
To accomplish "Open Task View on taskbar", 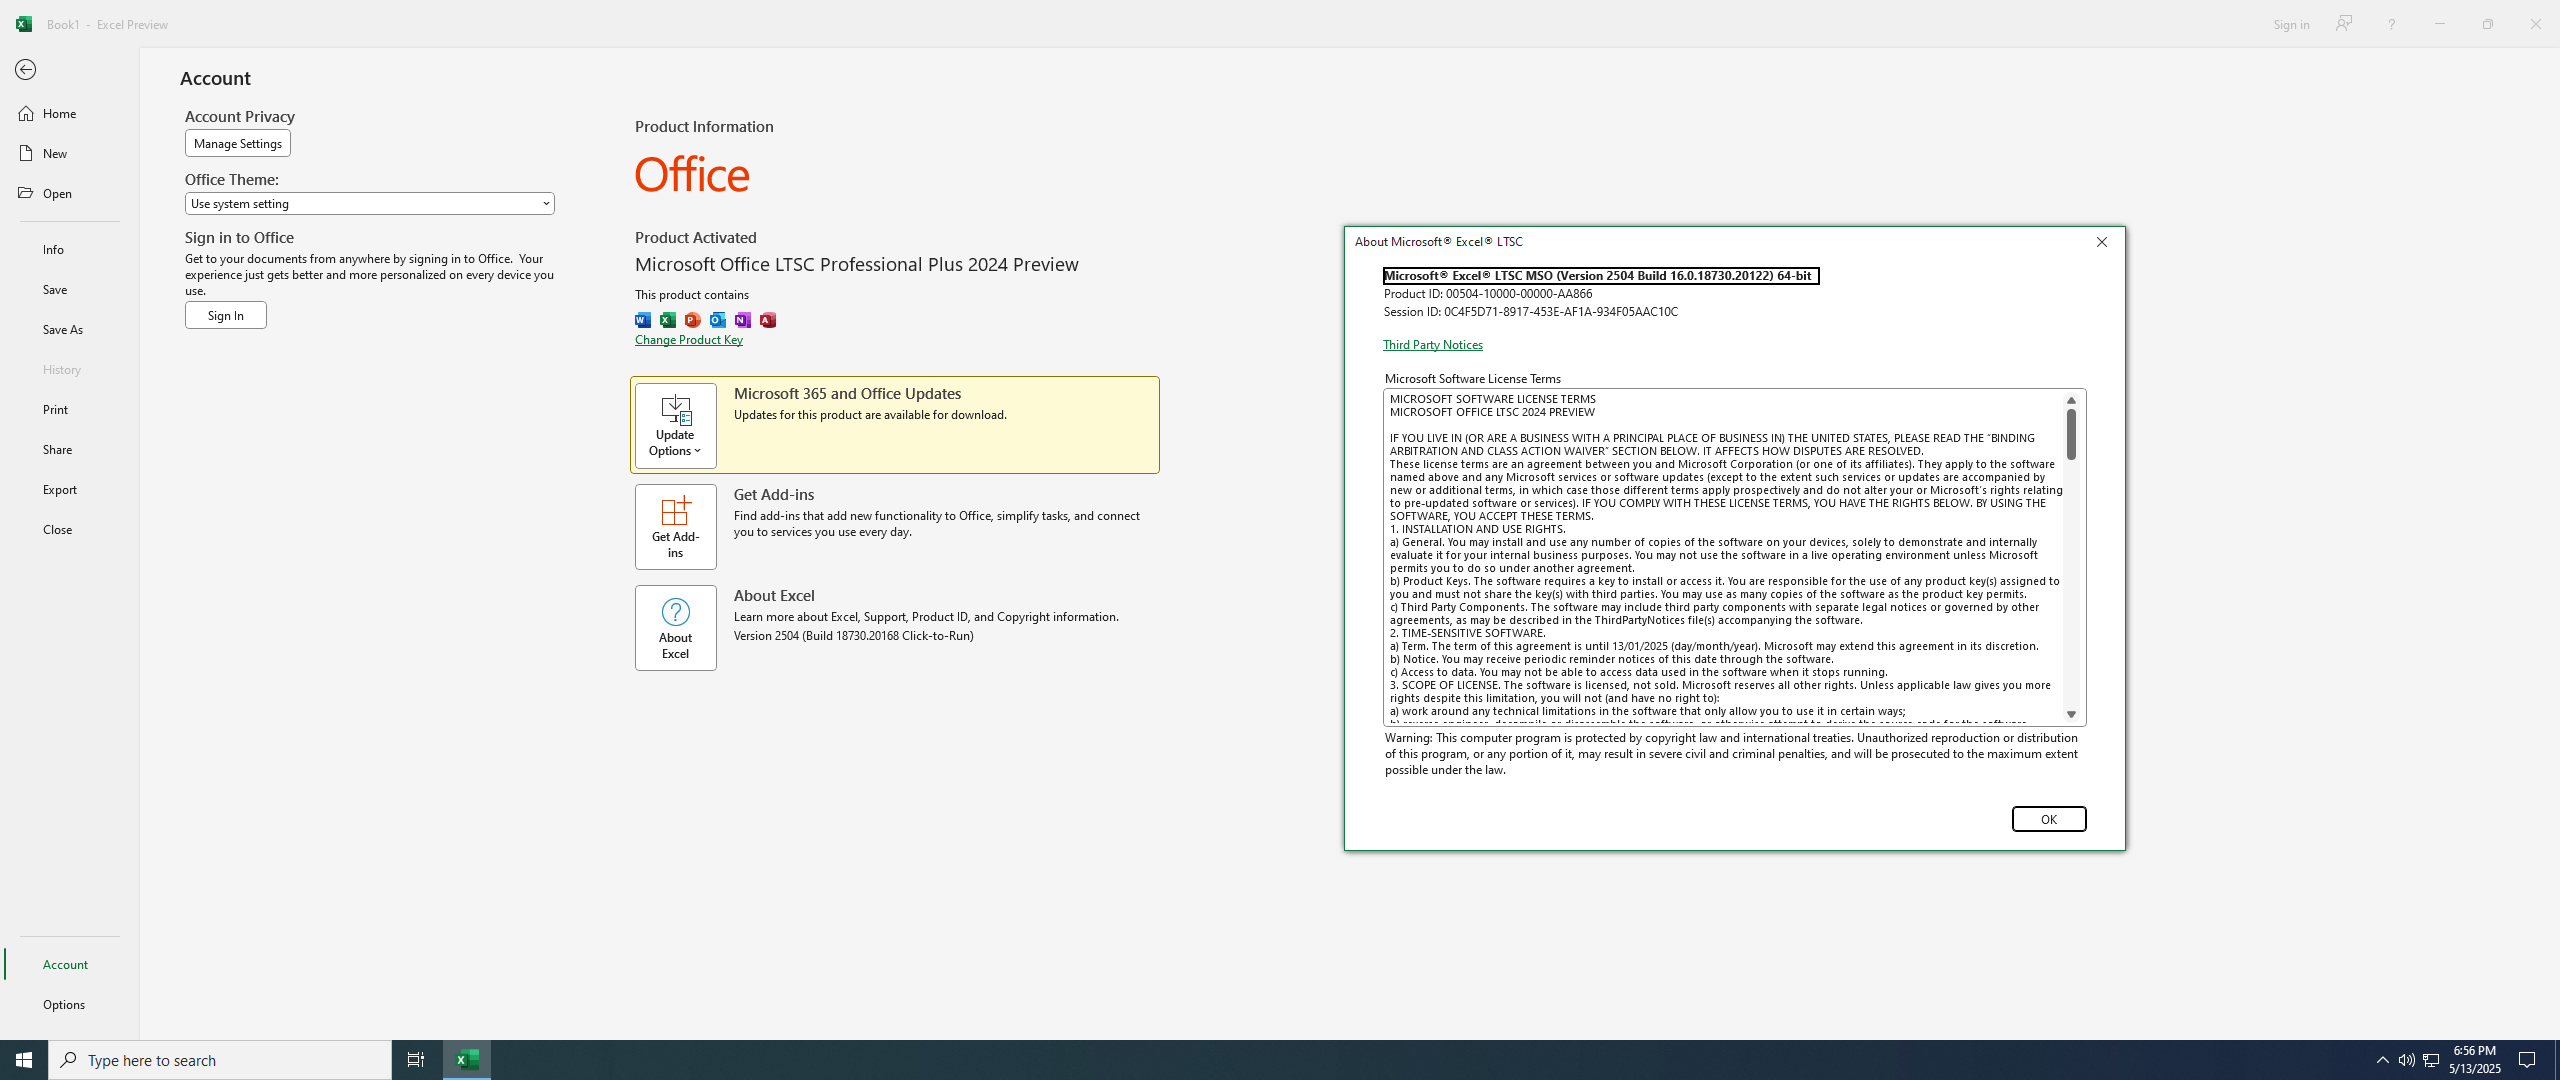I will click(x=415, y=1060).
